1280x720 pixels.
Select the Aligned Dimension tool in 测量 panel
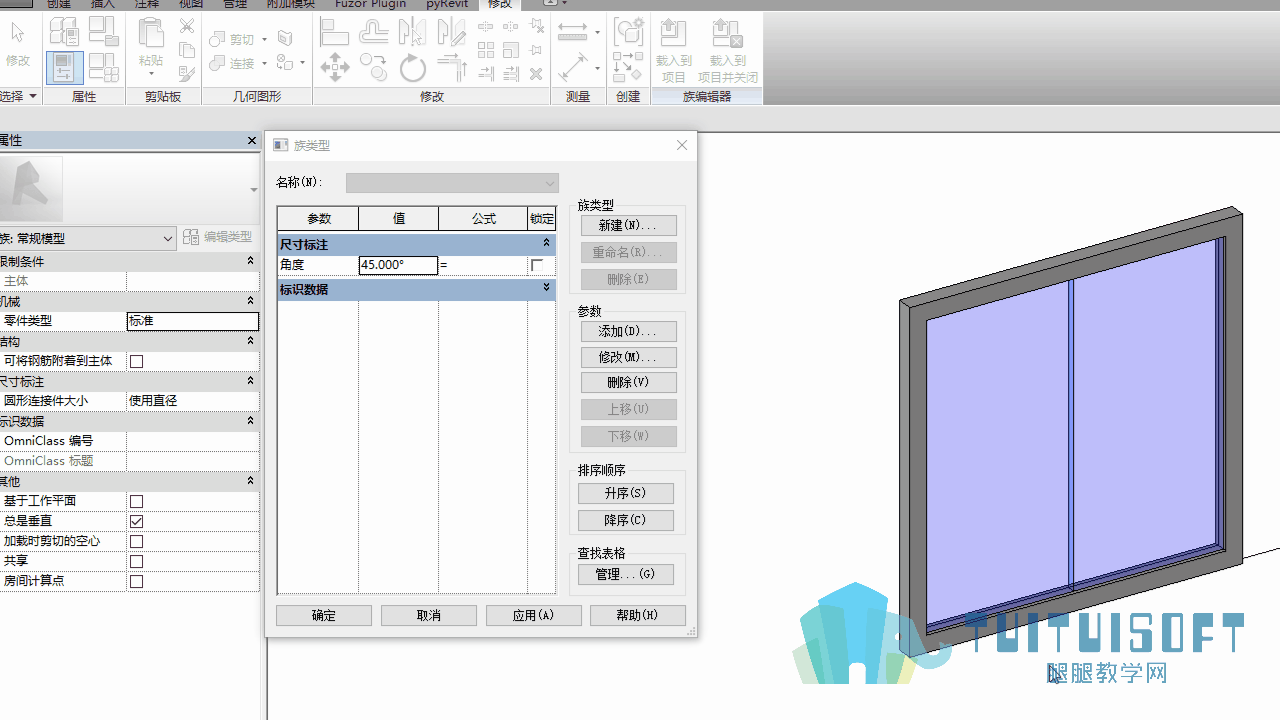(x=573, y=32)
